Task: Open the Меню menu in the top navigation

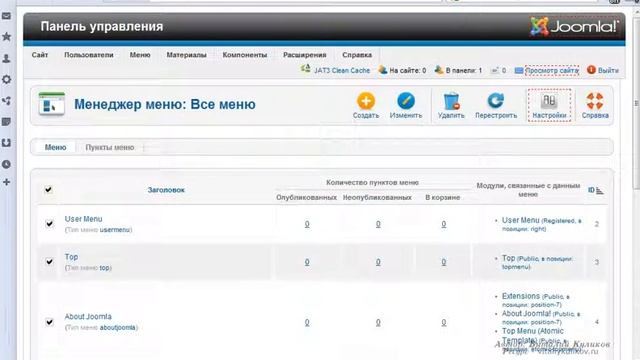Action: [x=140, y=55]
